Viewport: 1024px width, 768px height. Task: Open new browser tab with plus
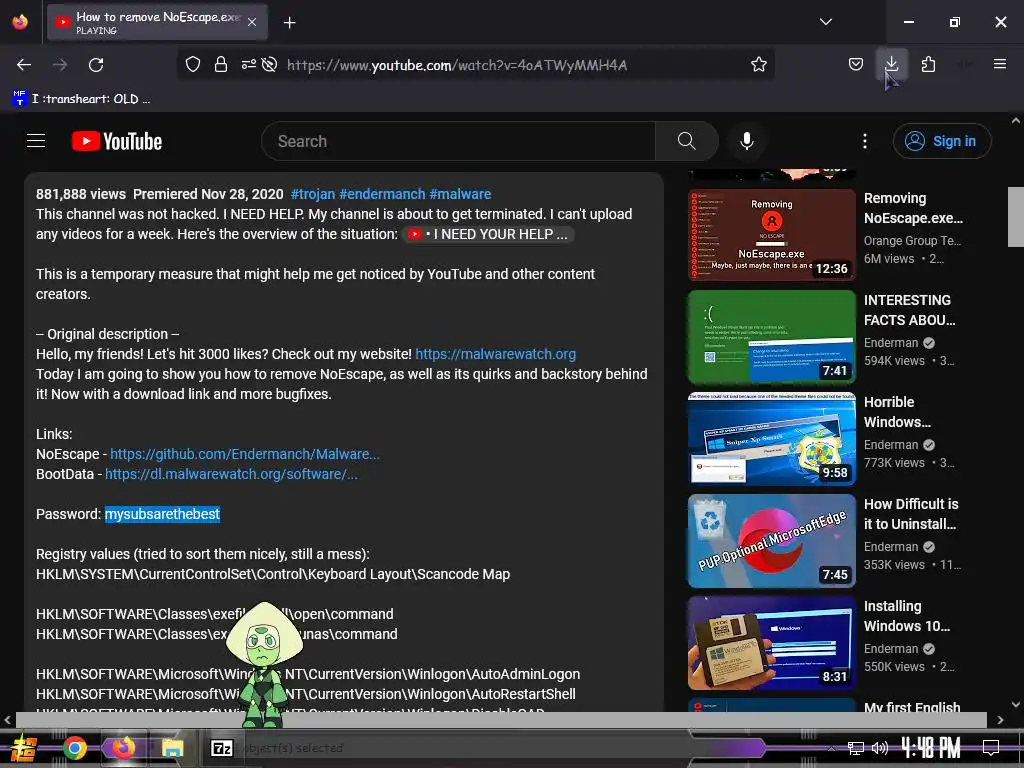pos(289,23)
